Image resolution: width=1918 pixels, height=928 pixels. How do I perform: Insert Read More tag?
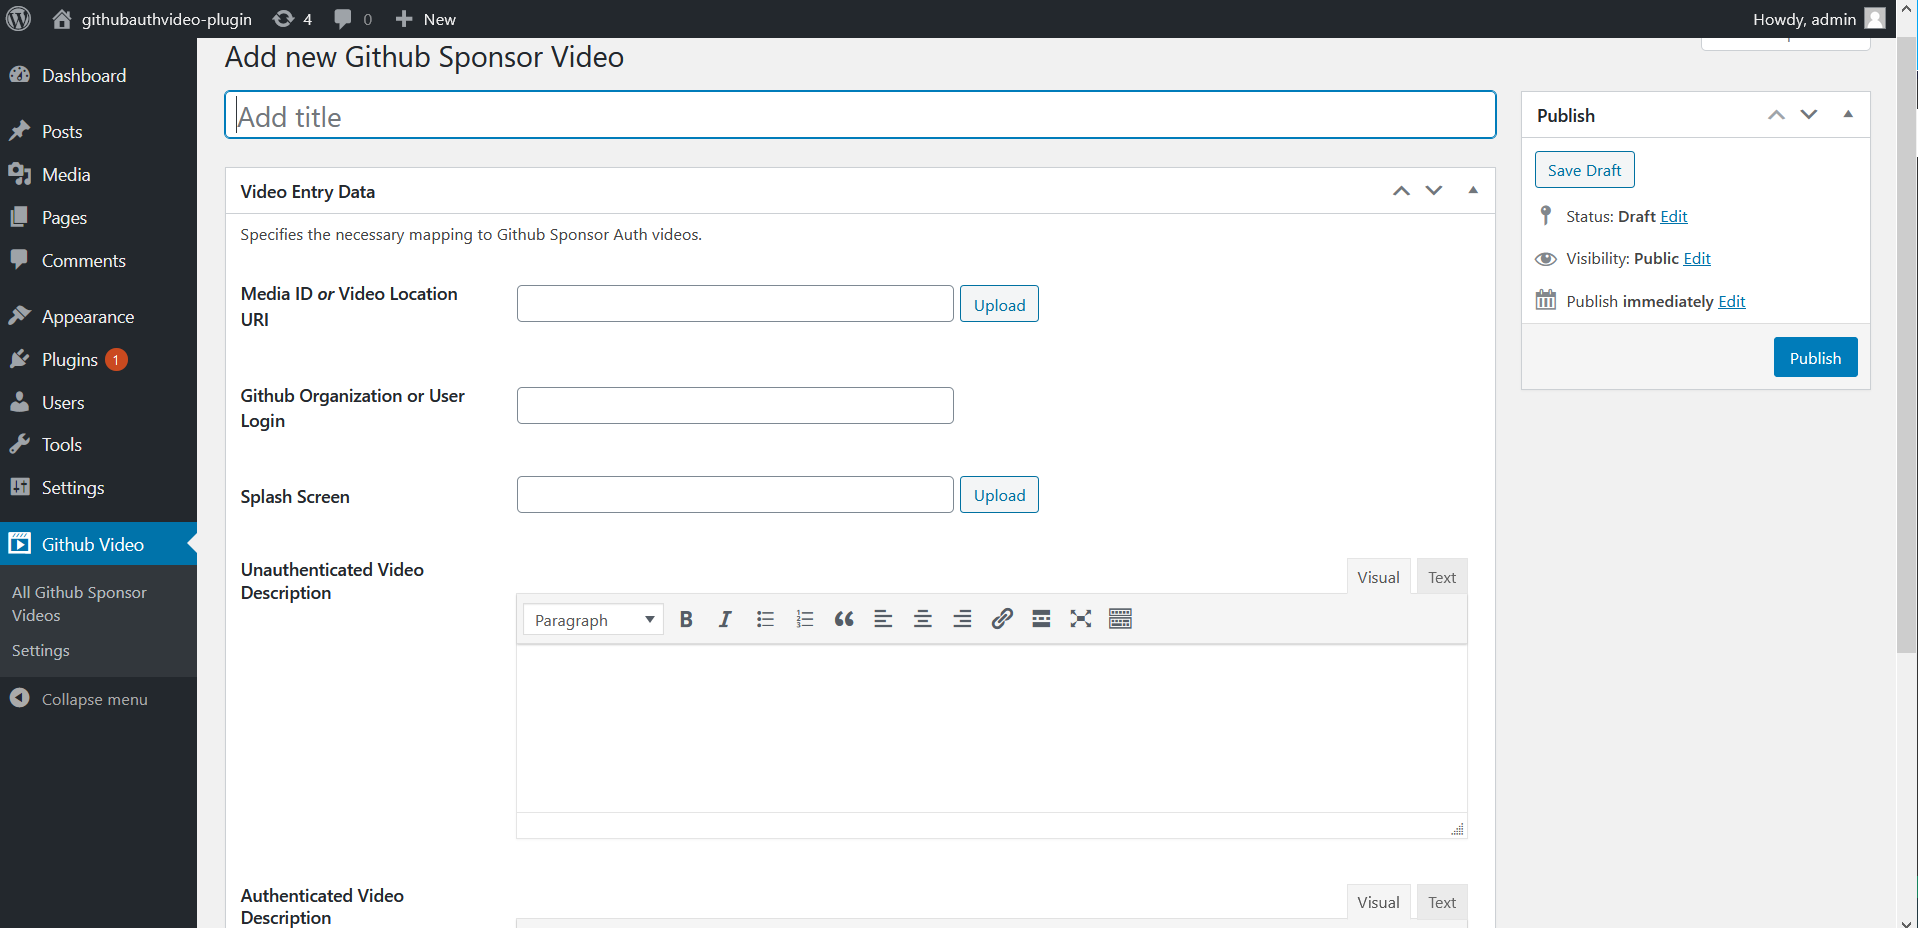pos(1041,619)
